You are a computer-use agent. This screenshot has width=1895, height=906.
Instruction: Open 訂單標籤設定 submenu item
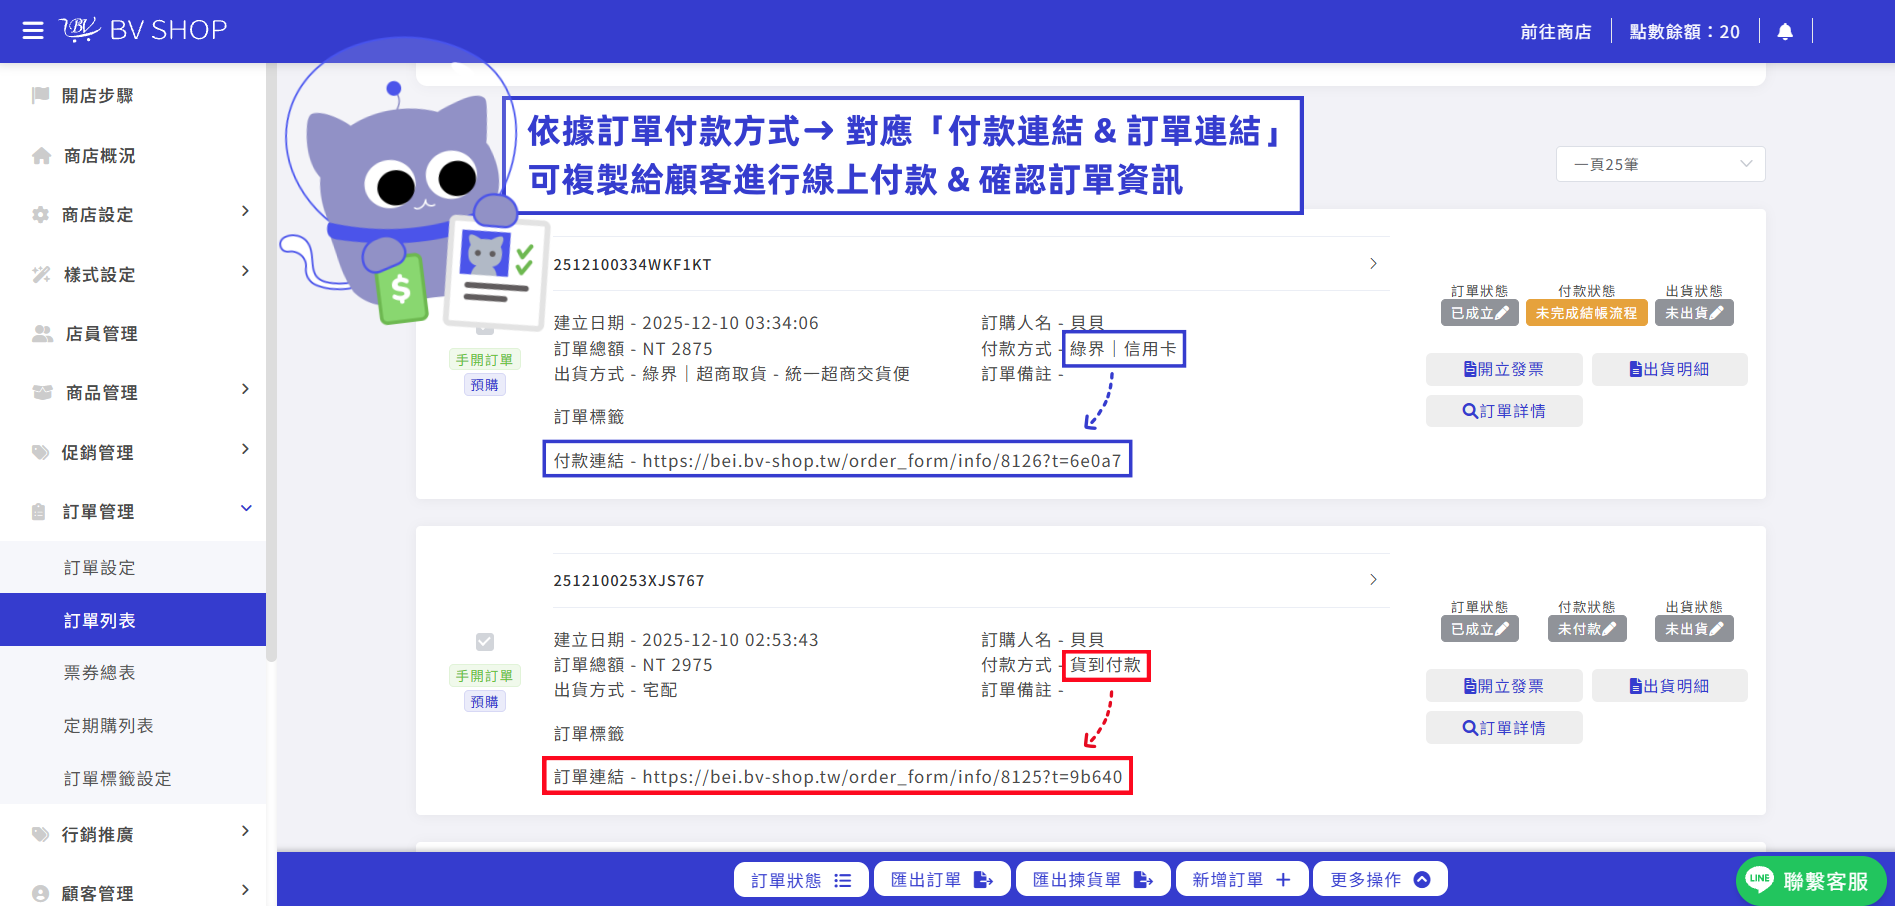pyautogui.click(x=133, y=778)
